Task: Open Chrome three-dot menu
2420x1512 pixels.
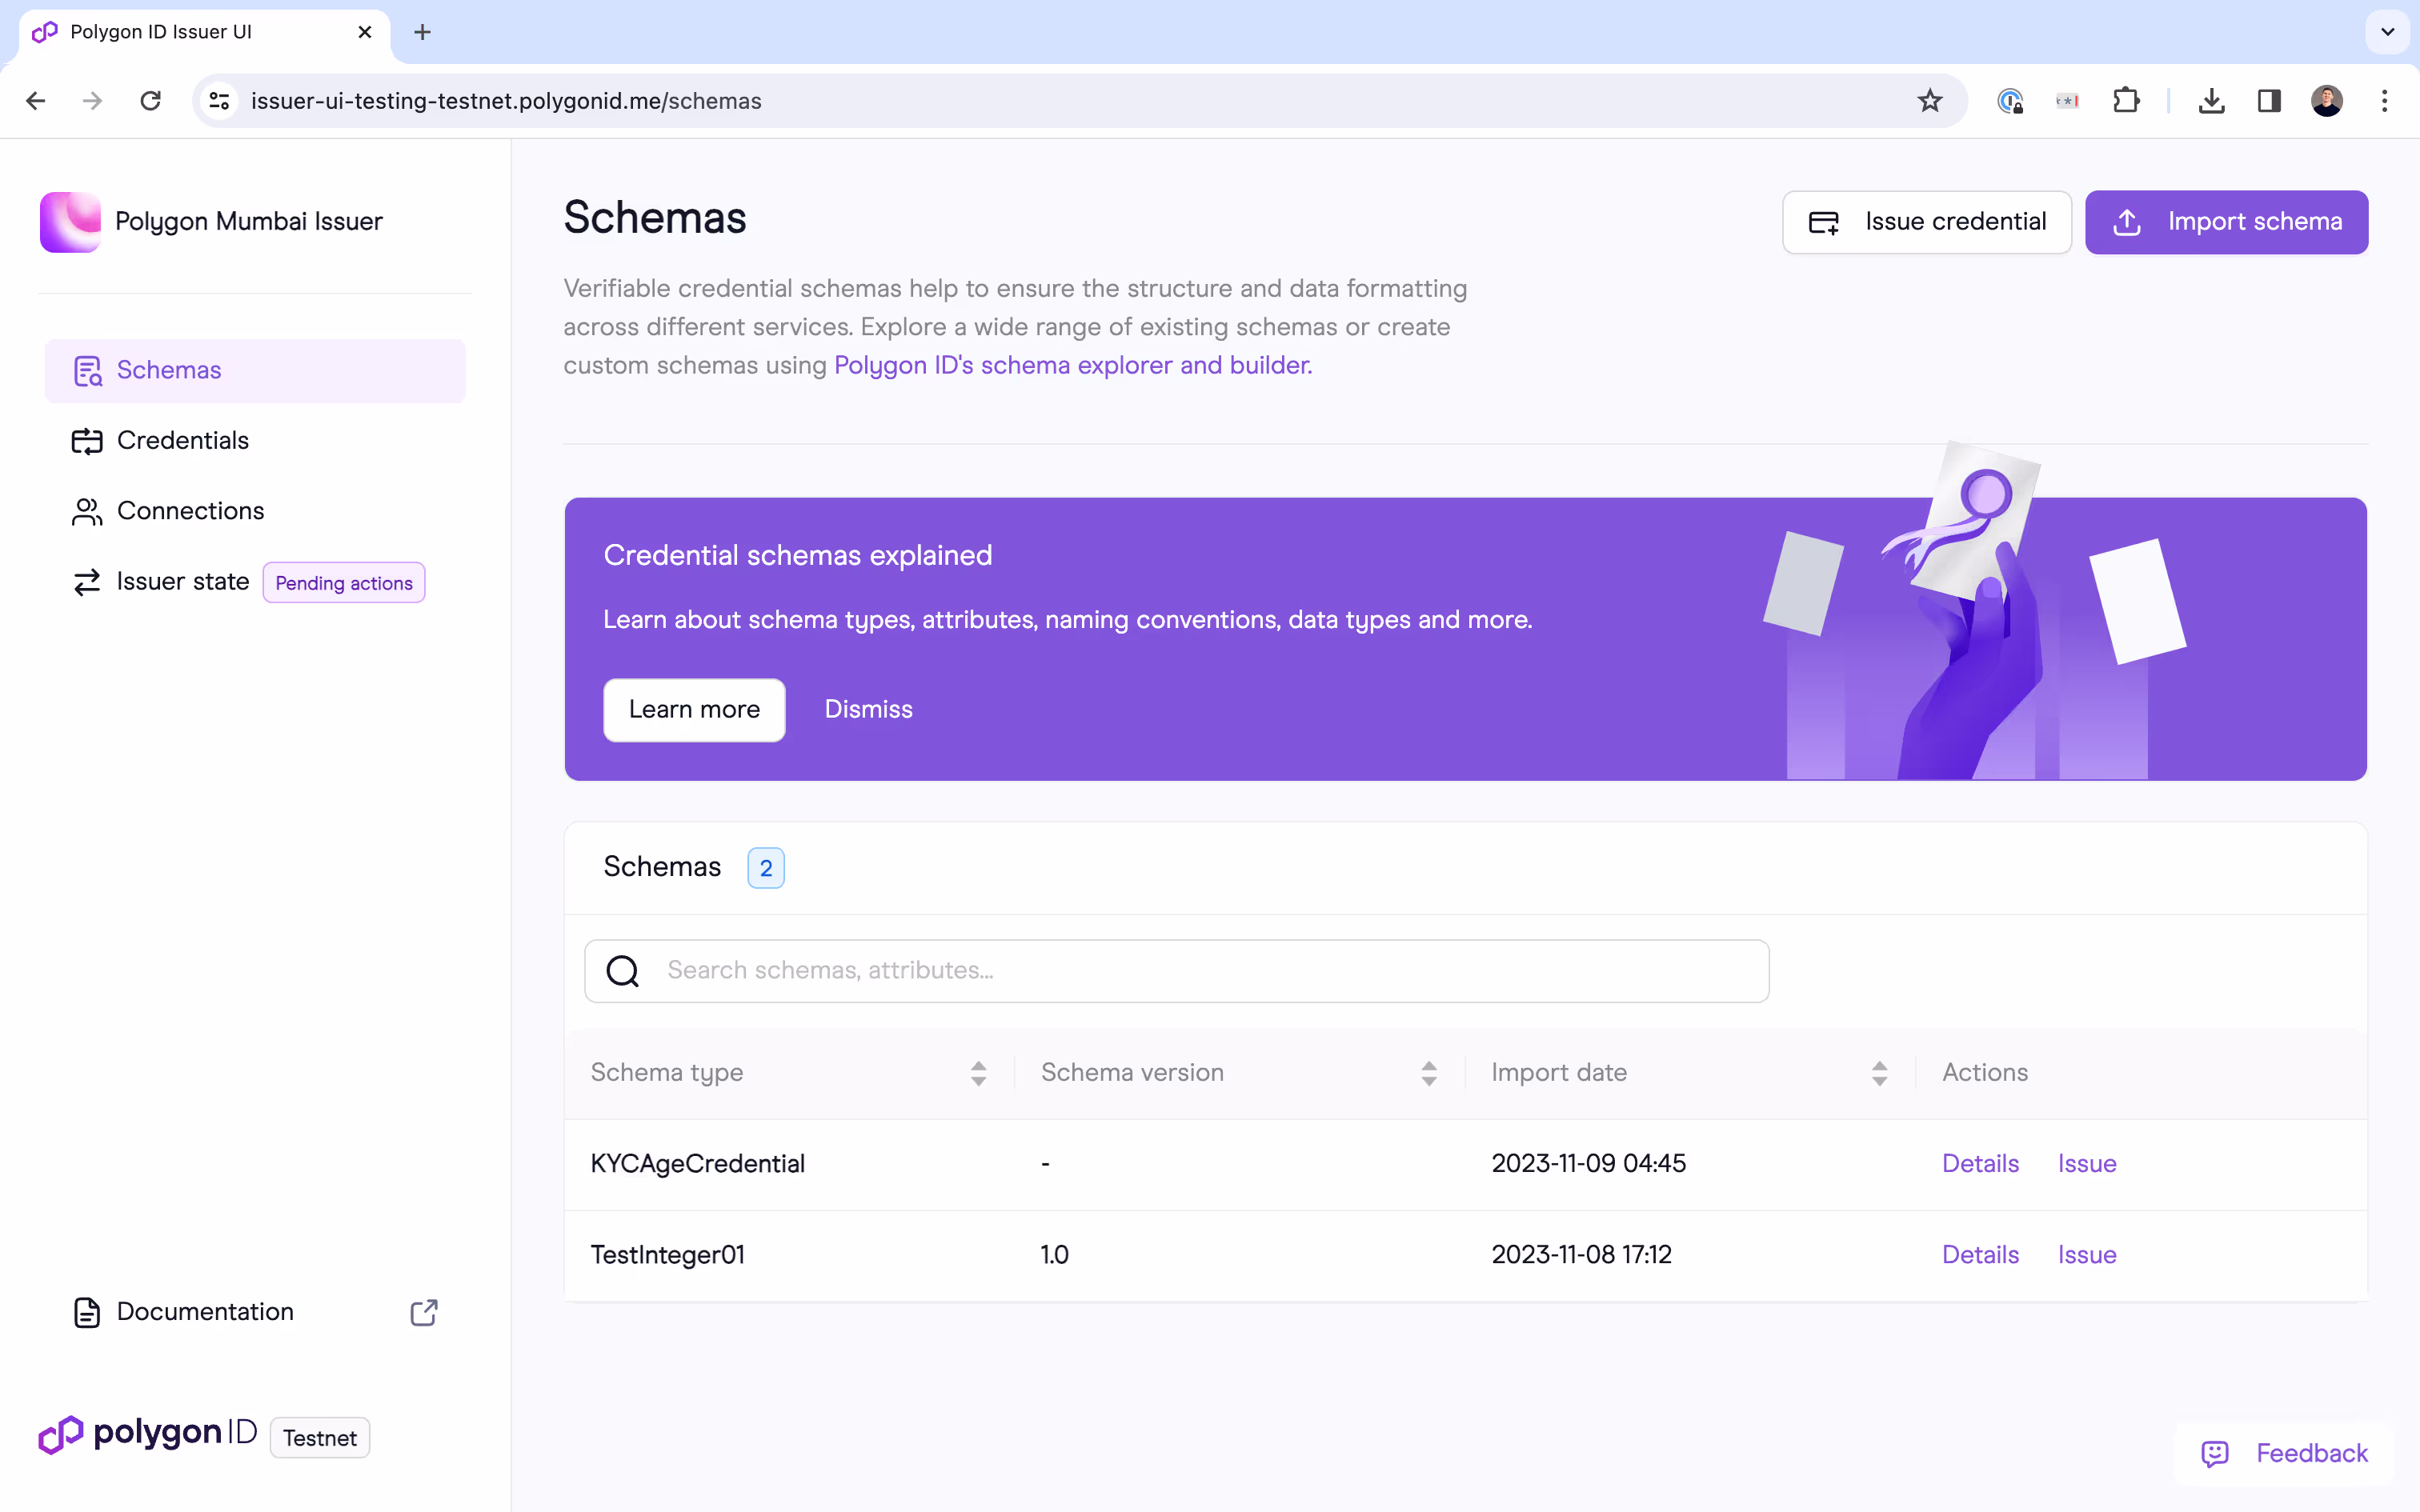Action: [x=2384, y=101]
